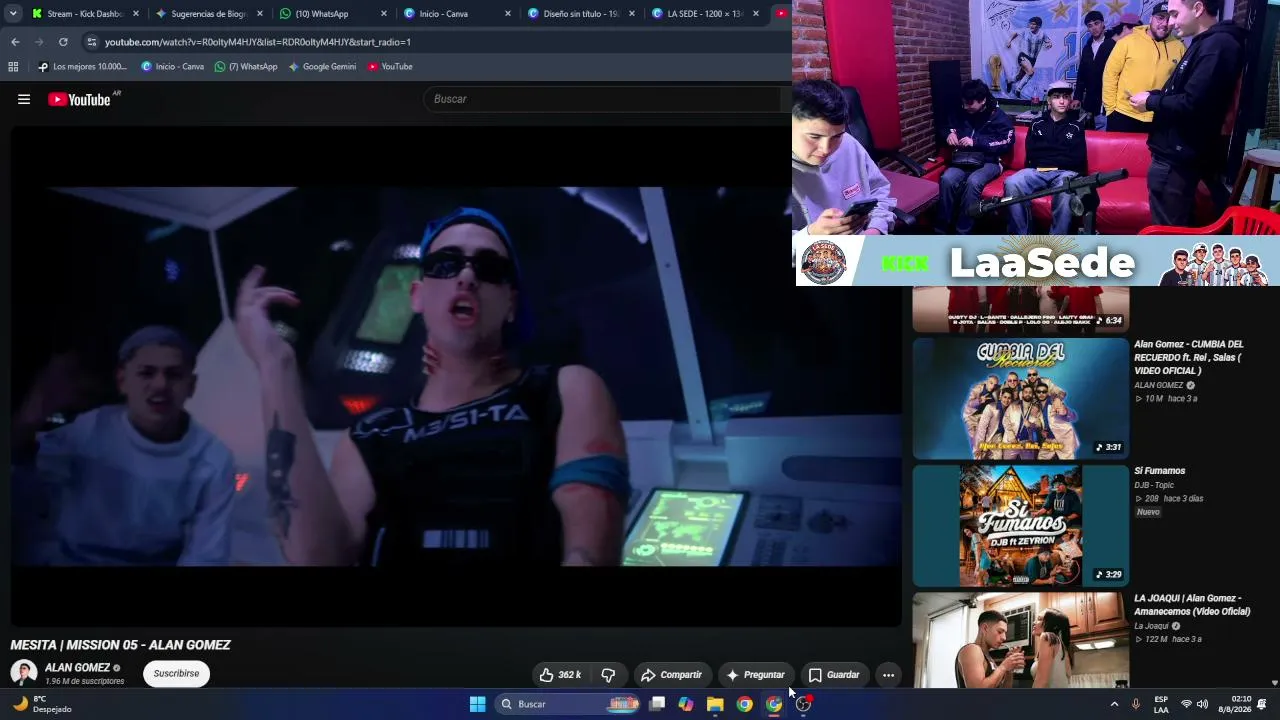Switch to the Inicio - Canva tab
Screen dimensions: 1280x720
click(x=457, y=14)
